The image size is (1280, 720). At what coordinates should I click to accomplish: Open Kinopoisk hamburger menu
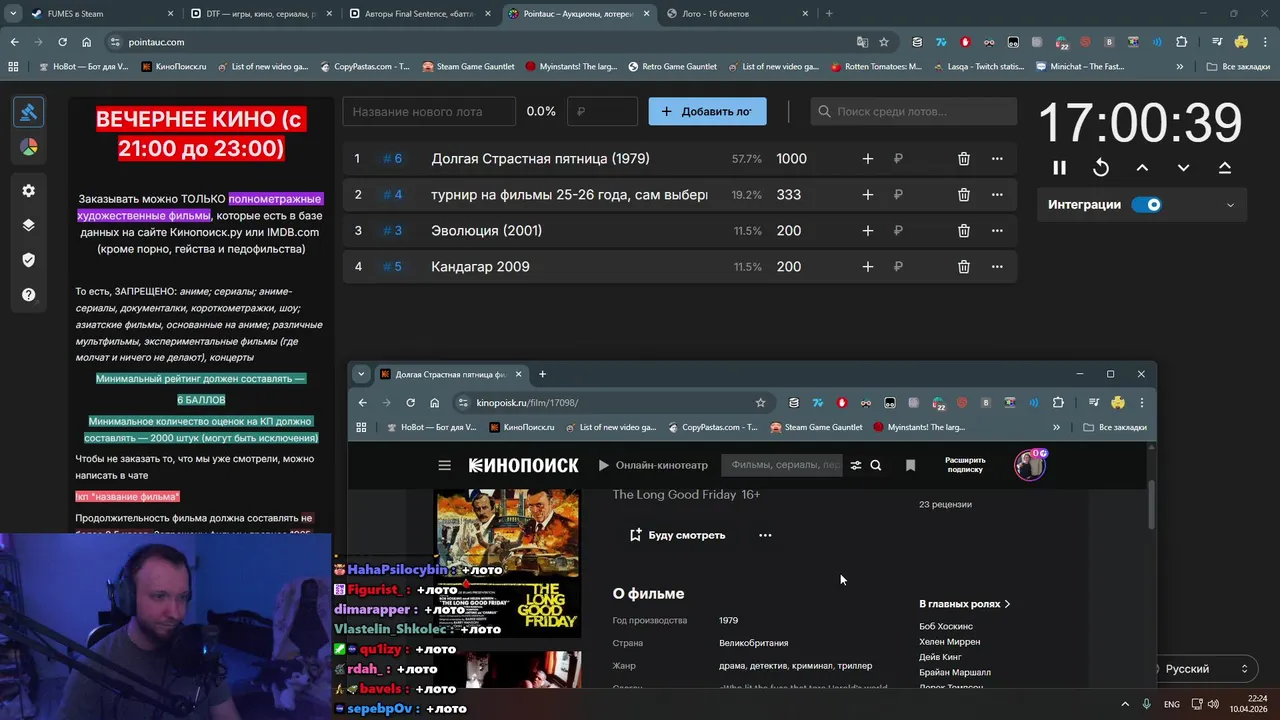(x=444, y=465)
